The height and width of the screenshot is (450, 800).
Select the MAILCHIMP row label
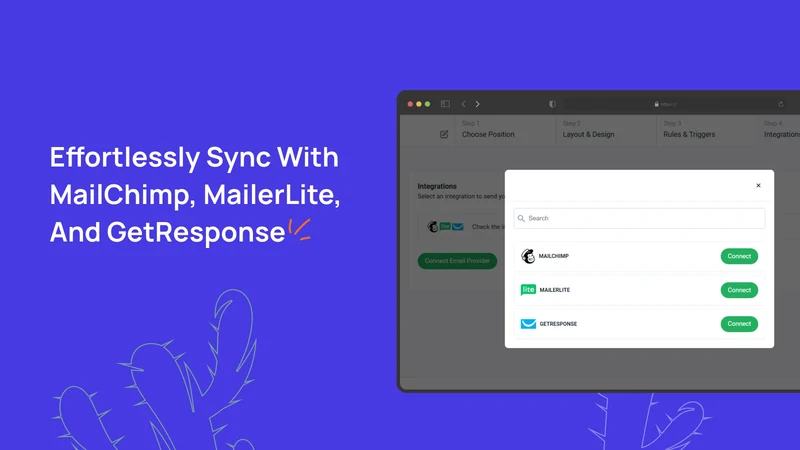coord(554,256)
